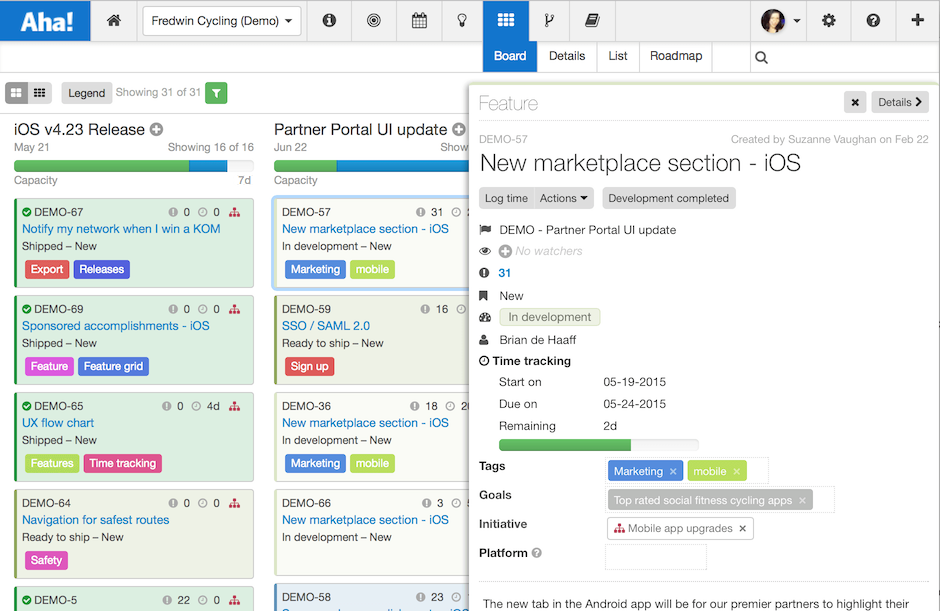Open the Fredwin Cycling (Demo) product dropdown

coord(222,21)
